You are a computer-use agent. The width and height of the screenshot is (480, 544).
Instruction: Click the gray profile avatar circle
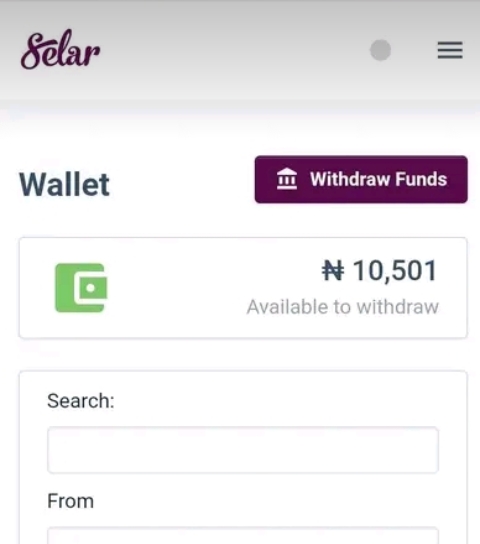click(x=380, y=50)
